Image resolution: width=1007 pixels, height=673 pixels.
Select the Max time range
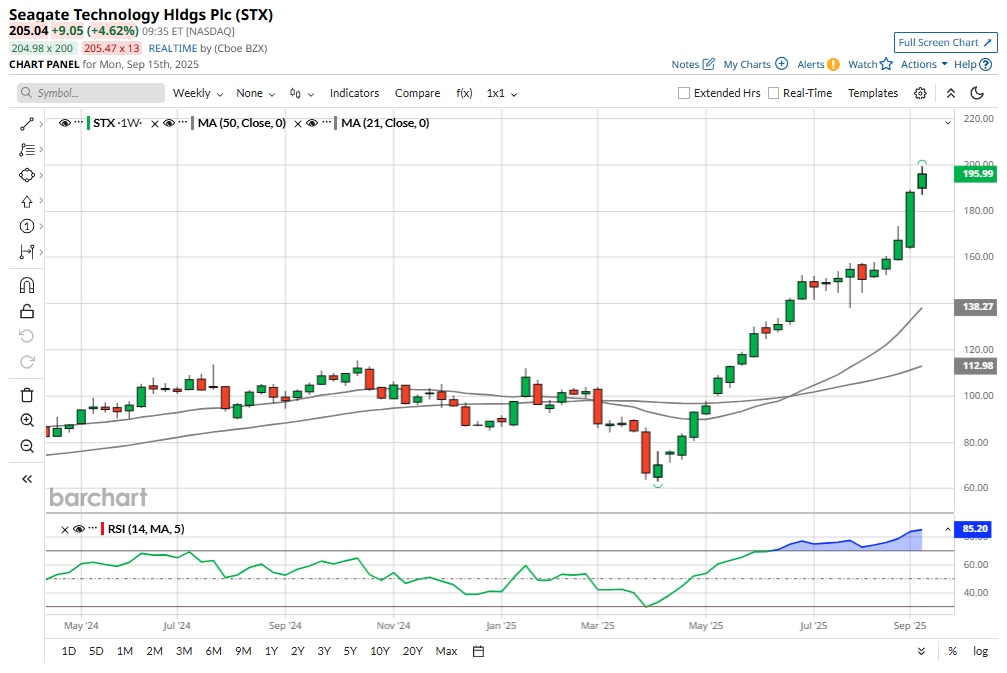[x=446, y=651]
